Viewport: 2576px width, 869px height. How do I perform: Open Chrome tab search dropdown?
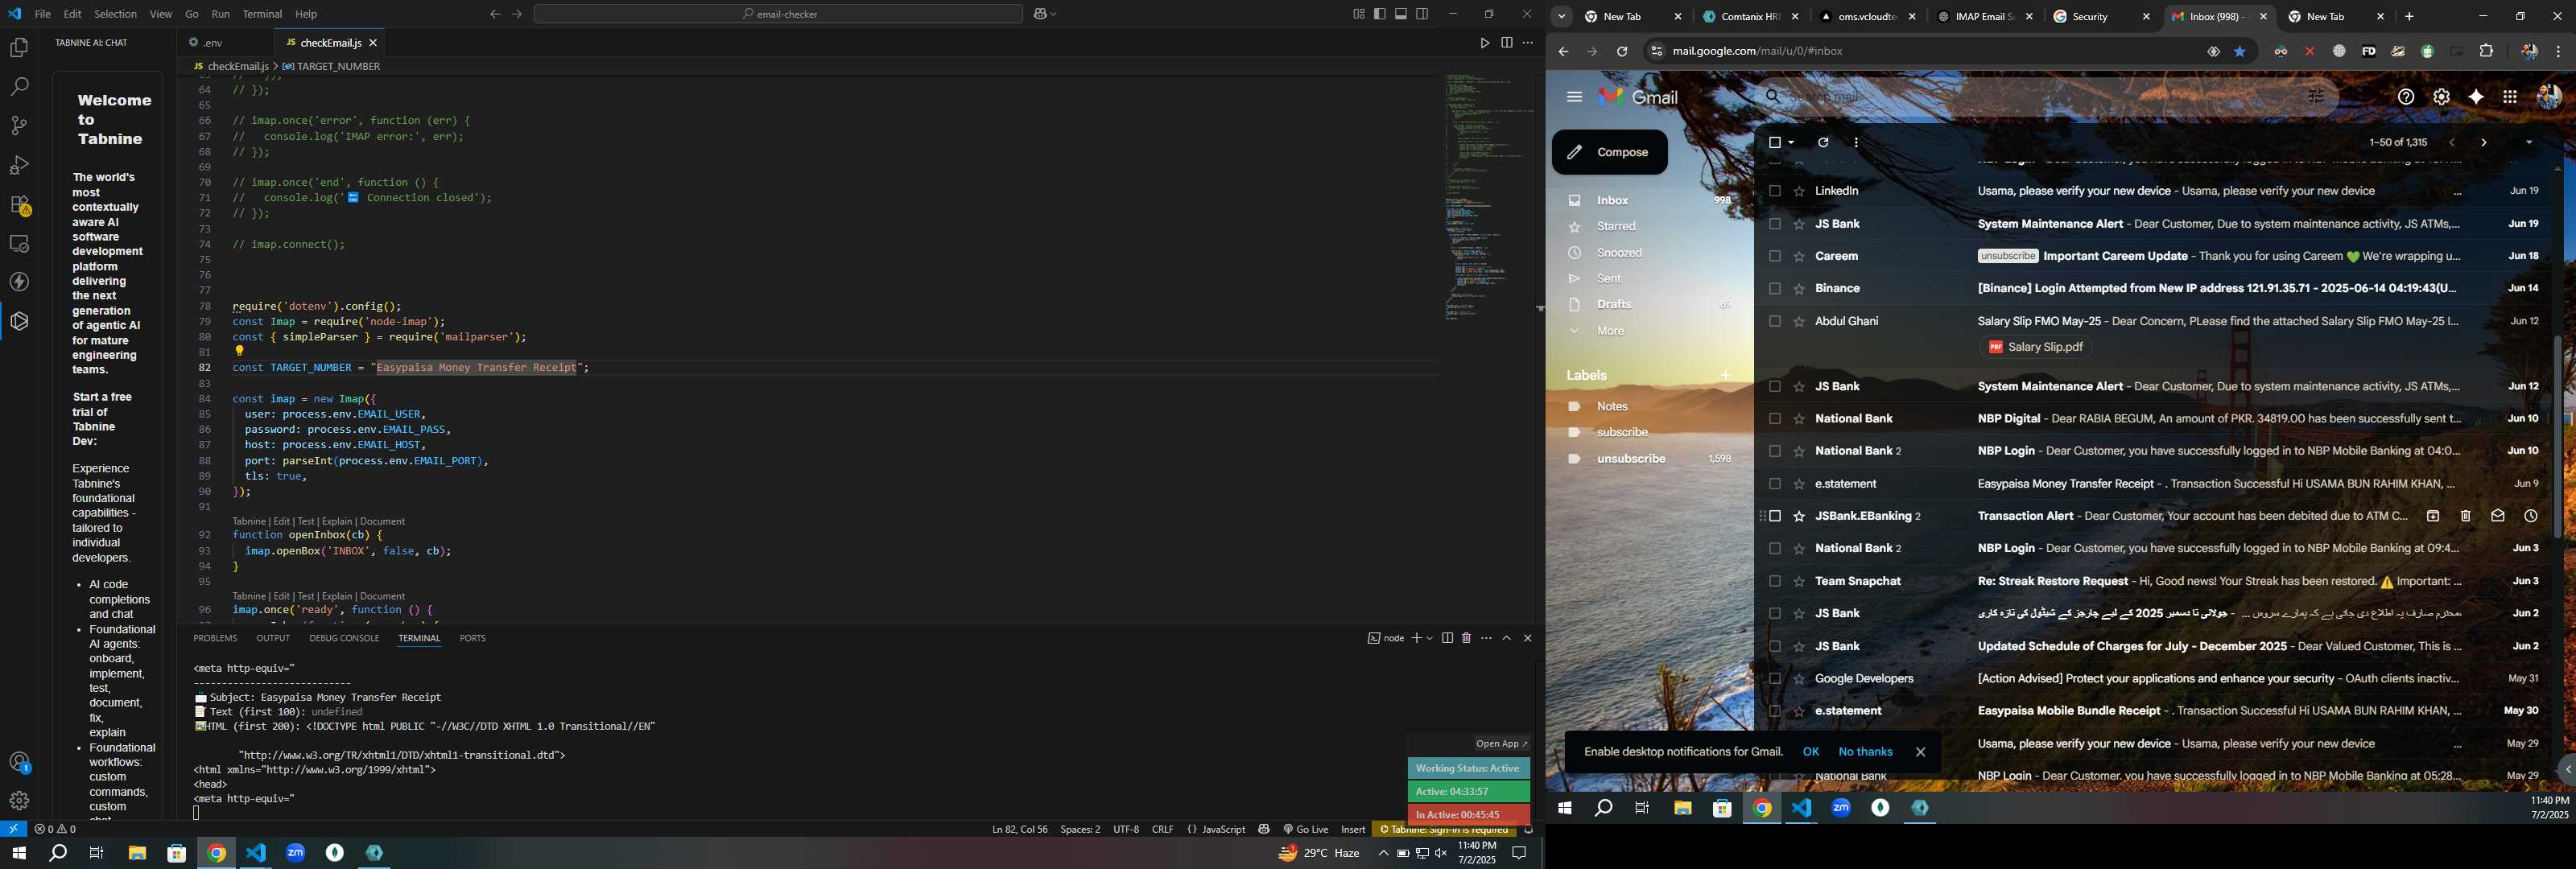[1561, 17]
